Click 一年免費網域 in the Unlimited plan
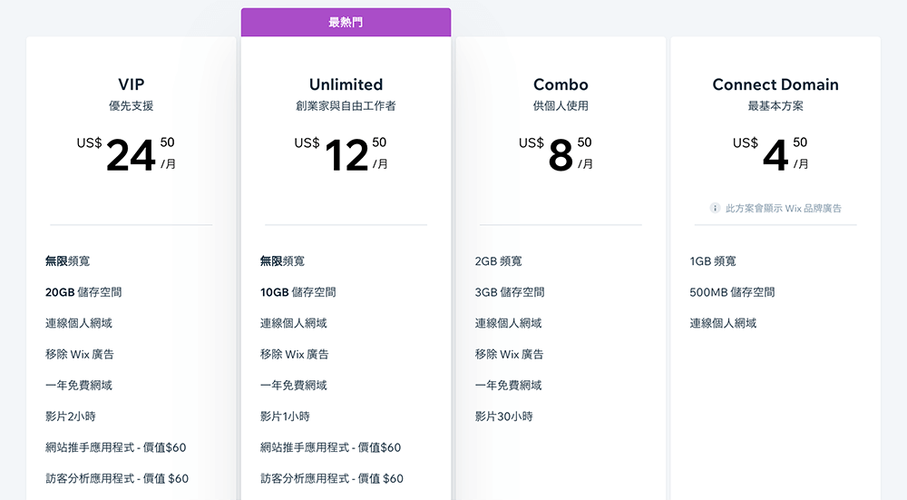The width and height of the screenshot is (907, 500). point(293,385)
